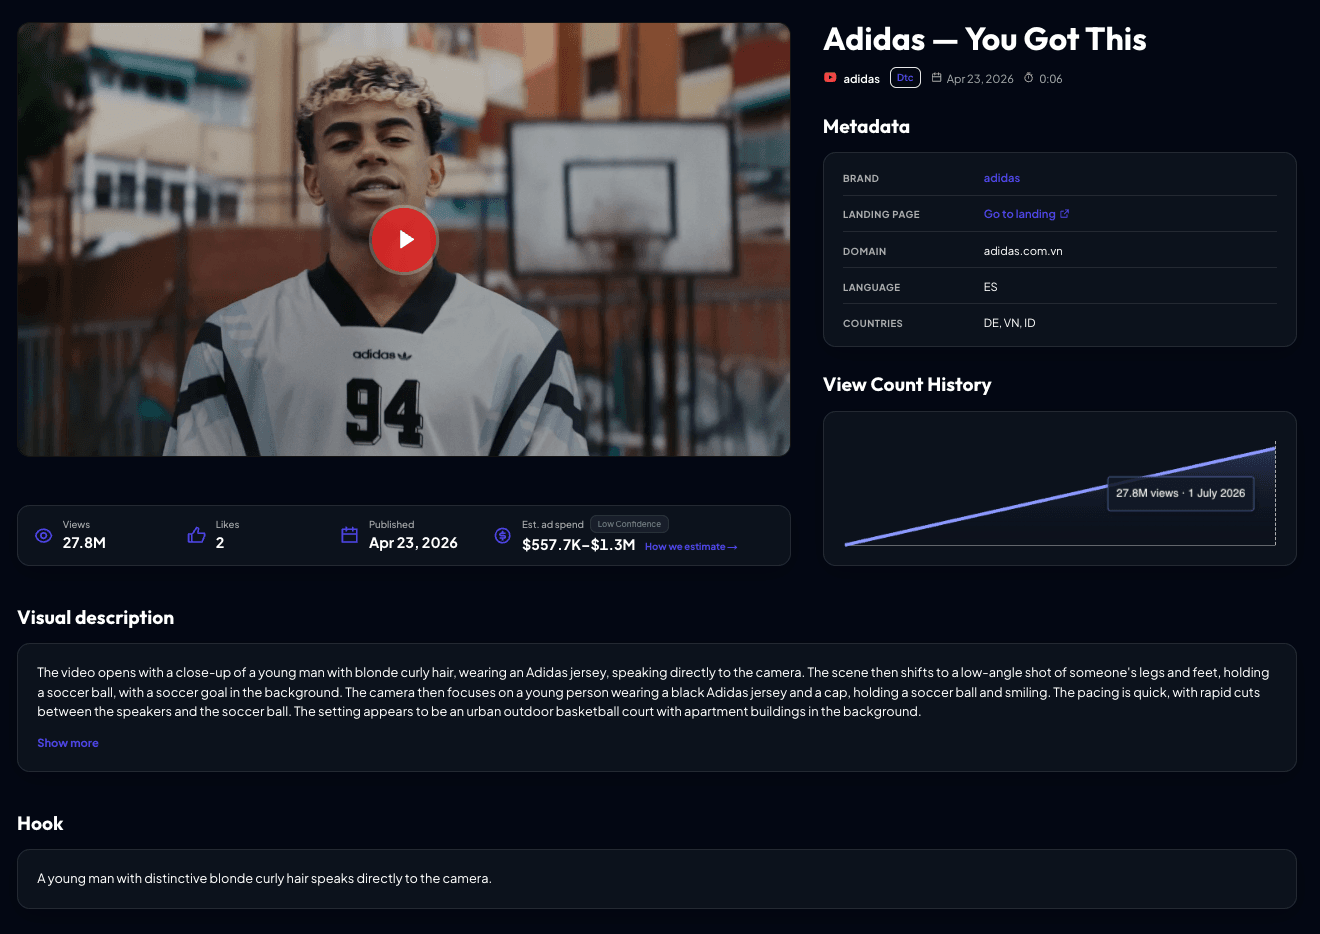
Task: Click the calendar icon next to Apr 23, 2026
Action: [937, 77]
